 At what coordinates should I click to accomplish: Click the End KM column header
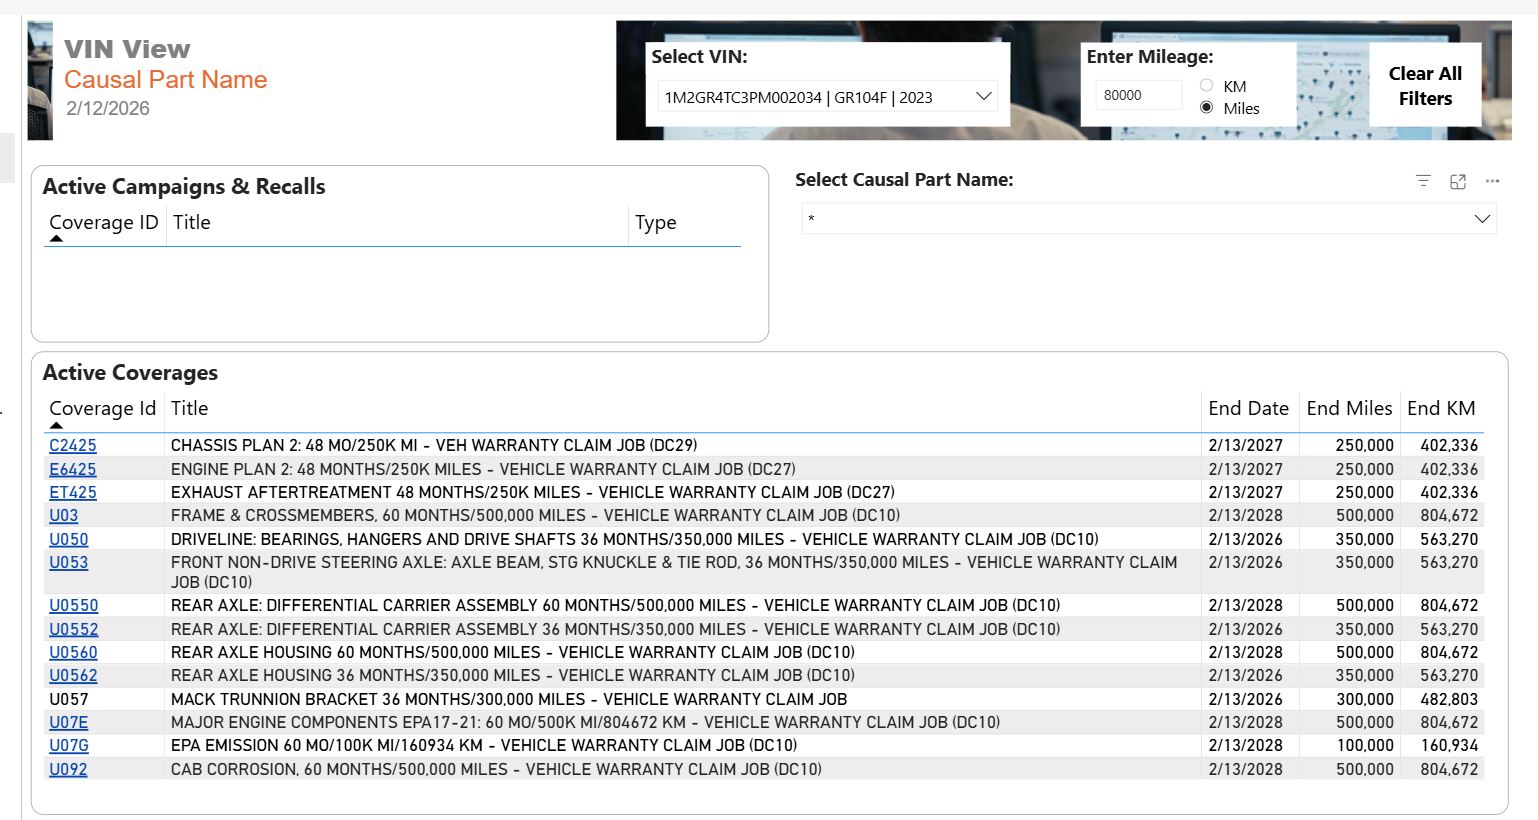point(1440,409)
